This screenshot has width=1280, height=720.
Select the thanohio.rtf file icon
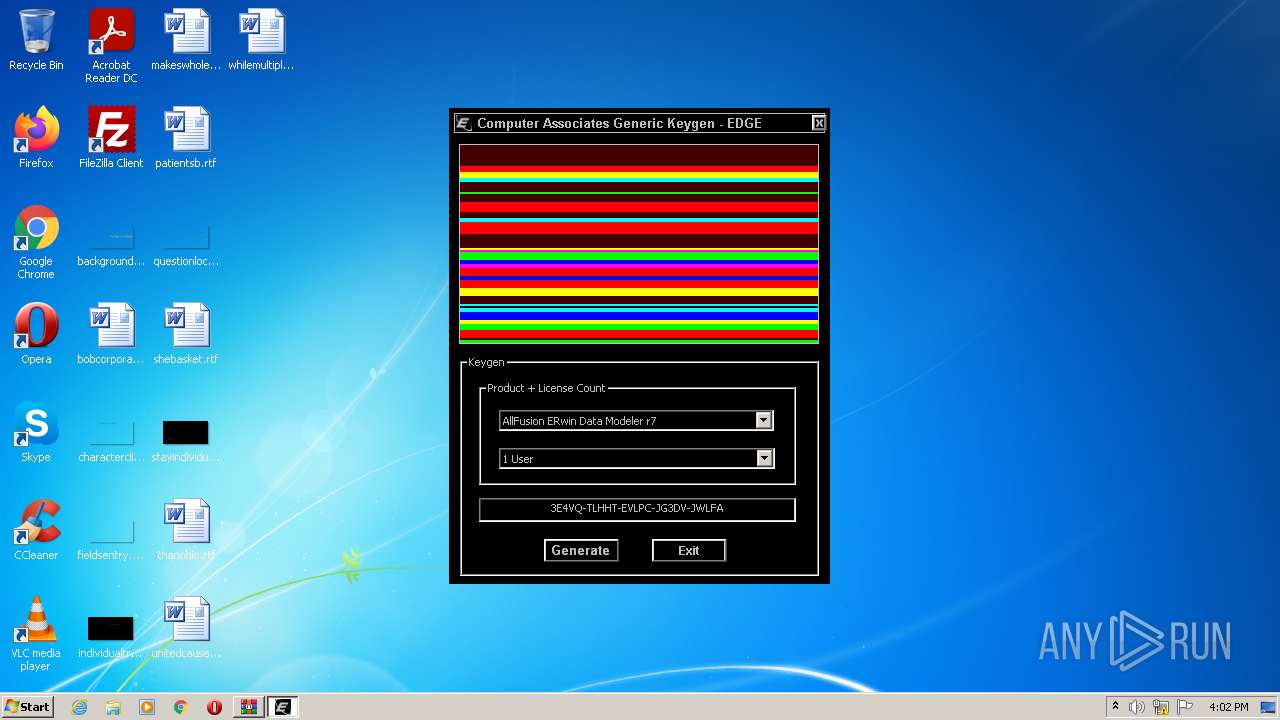(x=186, y=530)
